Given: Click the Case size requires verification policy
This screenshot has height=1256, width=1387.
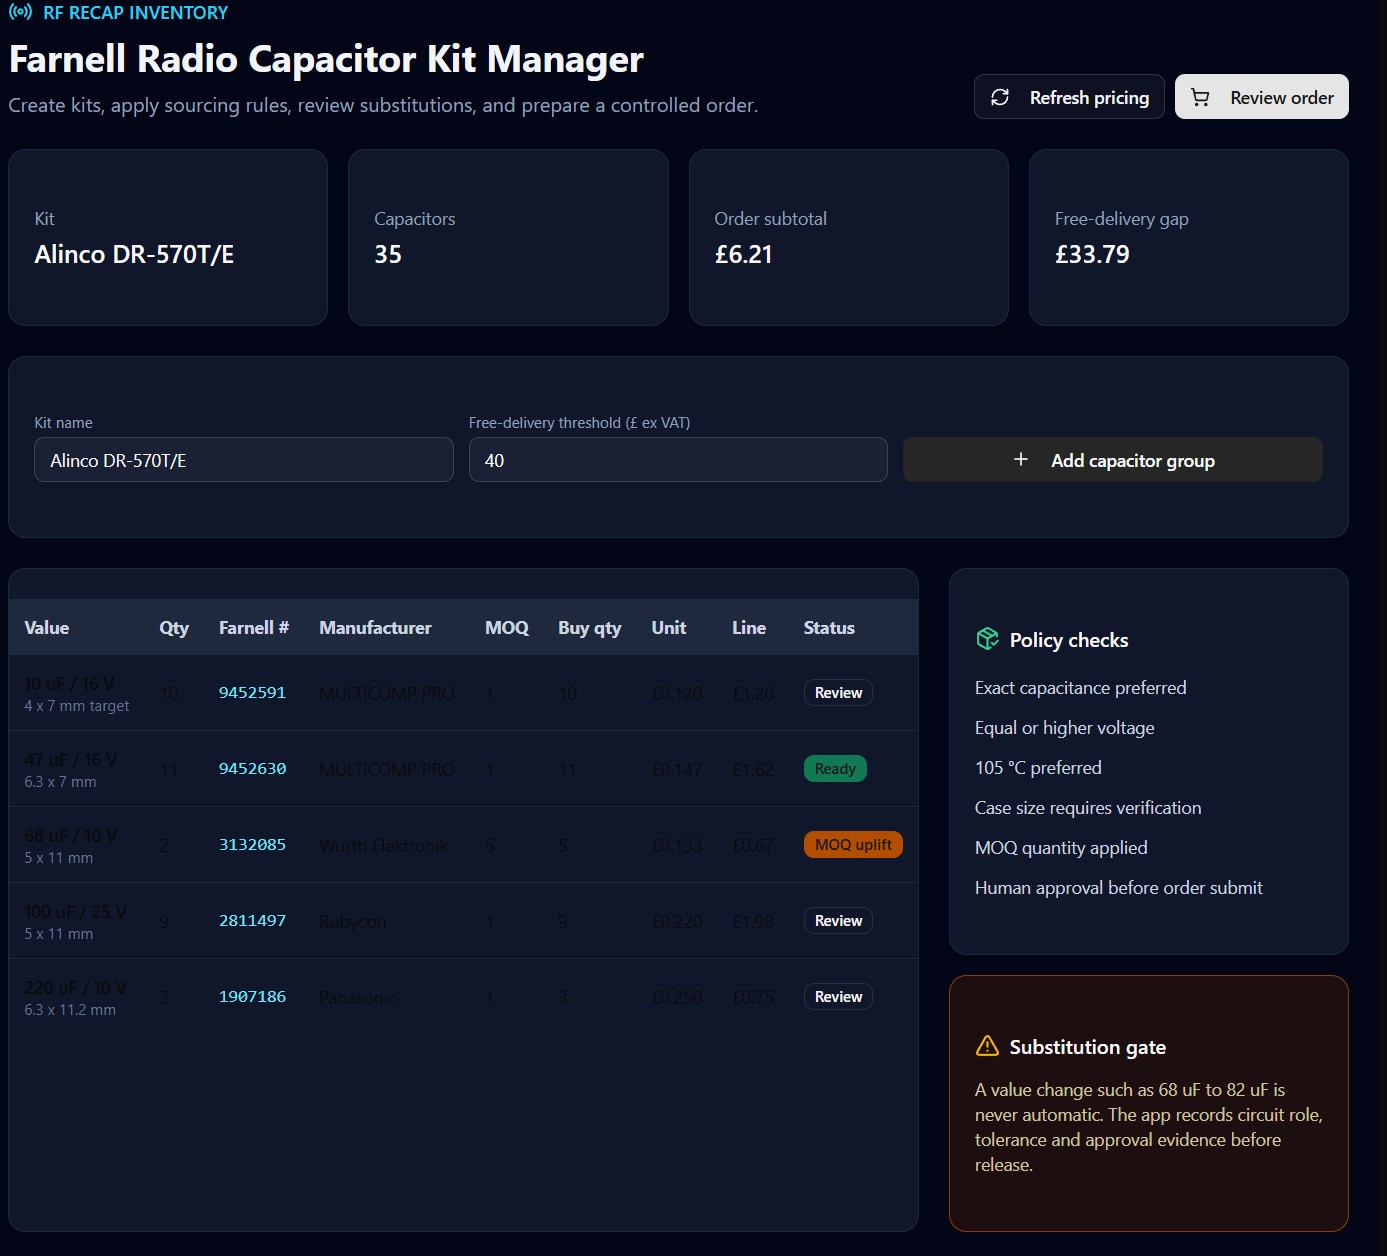Looking at the screenshot, I should tap(1088, 807).
